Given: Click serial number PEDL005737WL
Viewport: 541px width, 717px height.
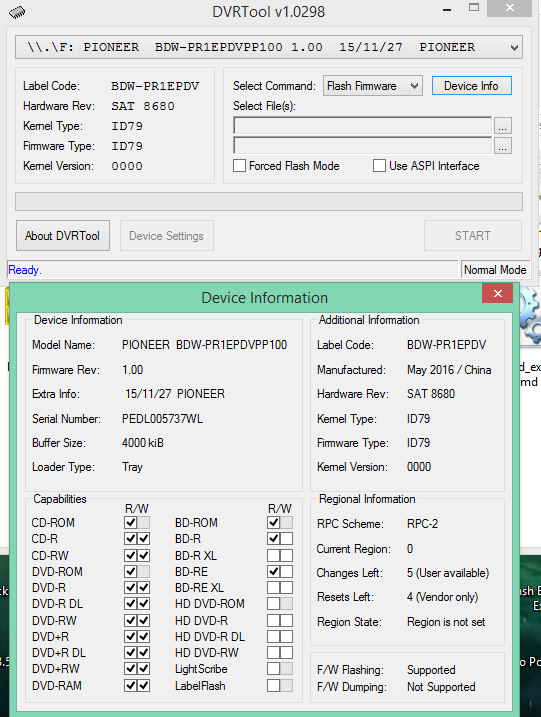Looking at the screenshot, I should tap(162, 419).
